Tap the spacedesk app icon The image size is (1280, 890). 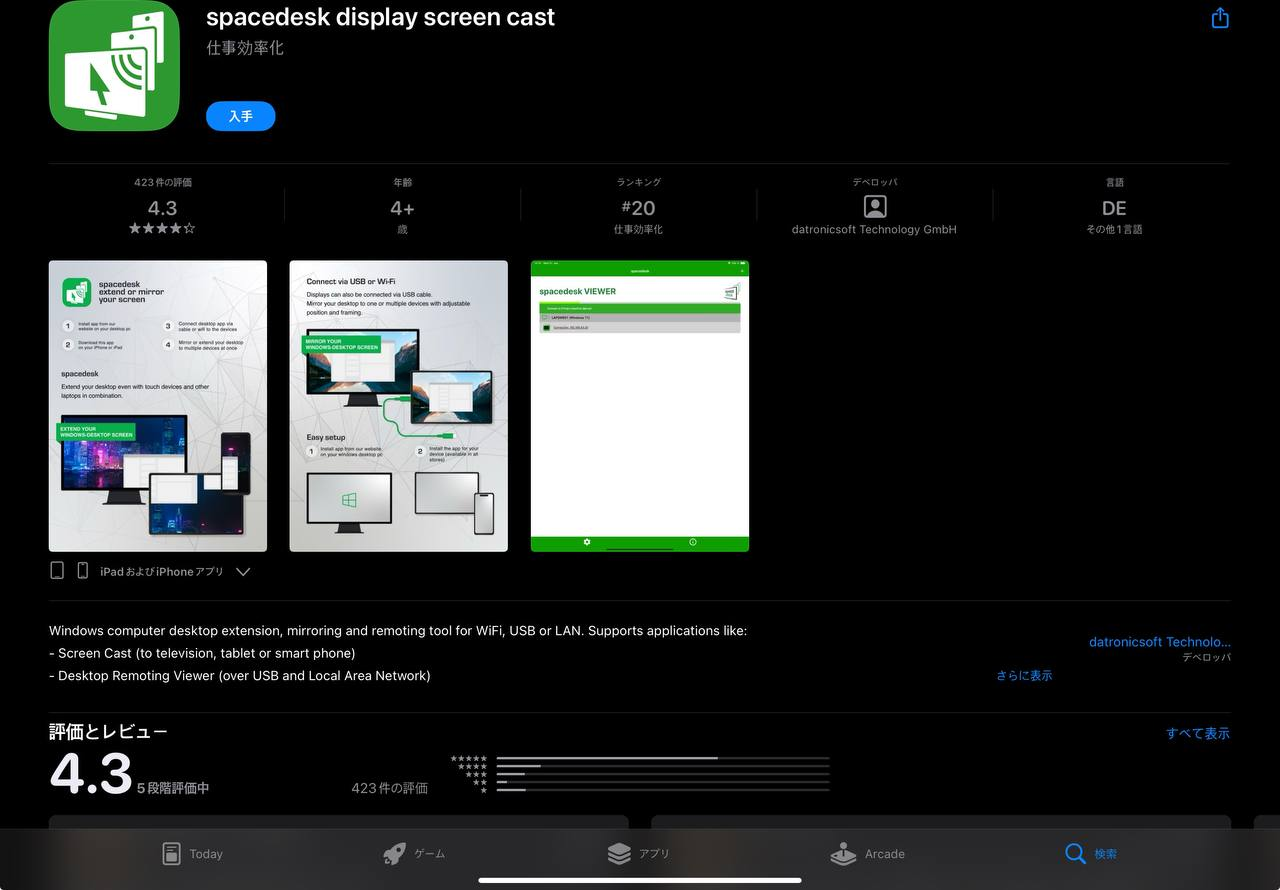(114, 65)
